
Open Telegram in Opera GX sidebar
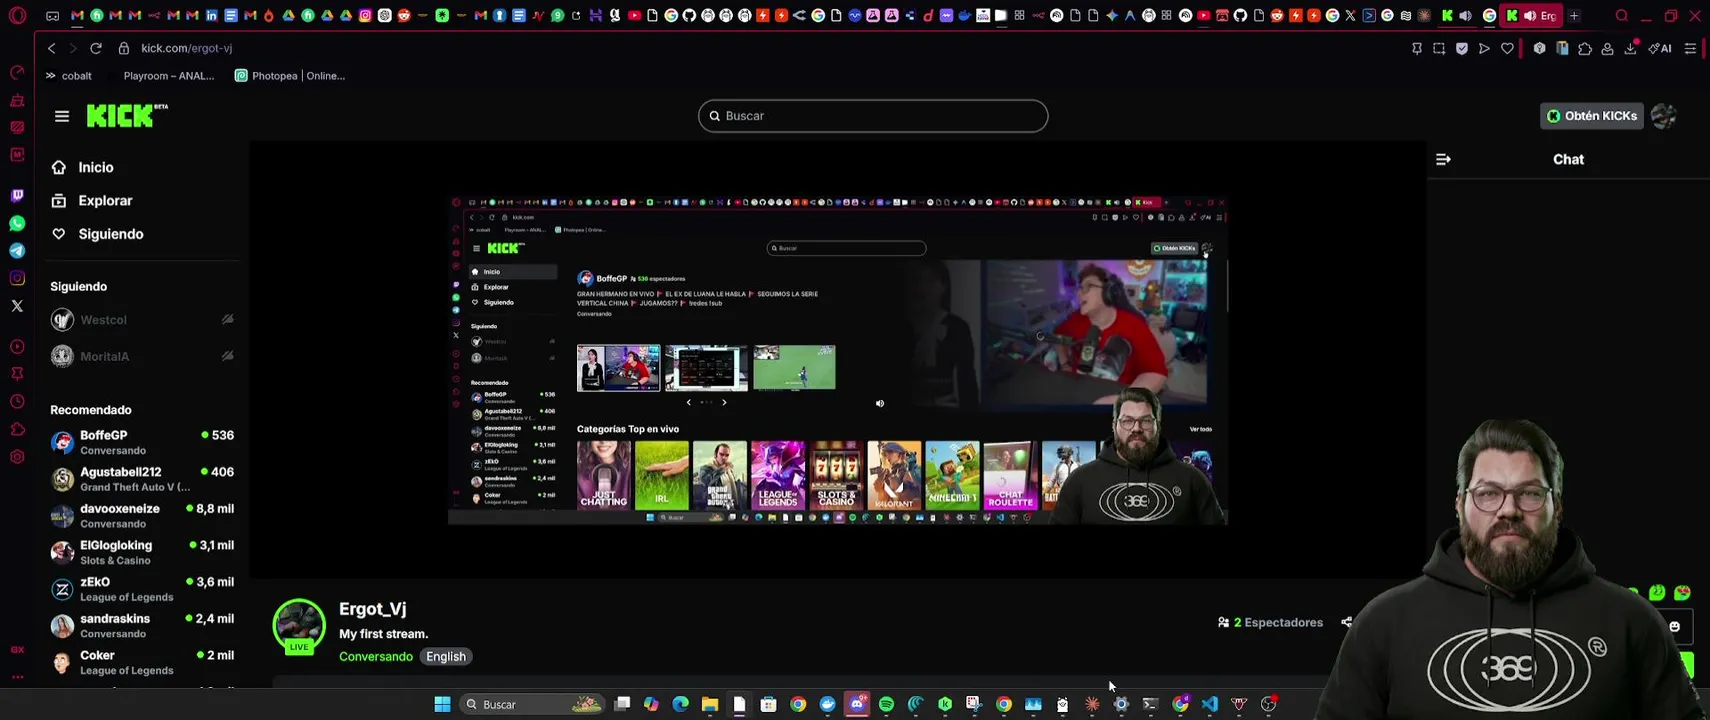pos(17,251)
